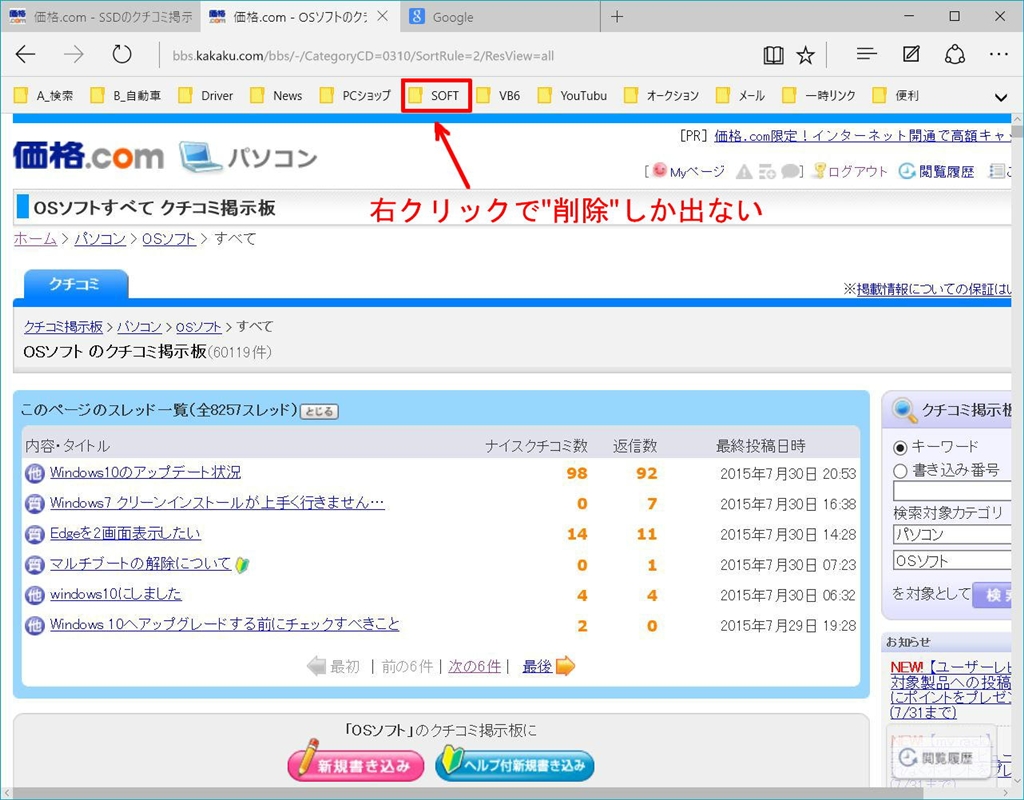1024x800 pixels.
Task: Click the floating 閲覧履歴 button
Action: pyautogui.click(x=940, y=758)
